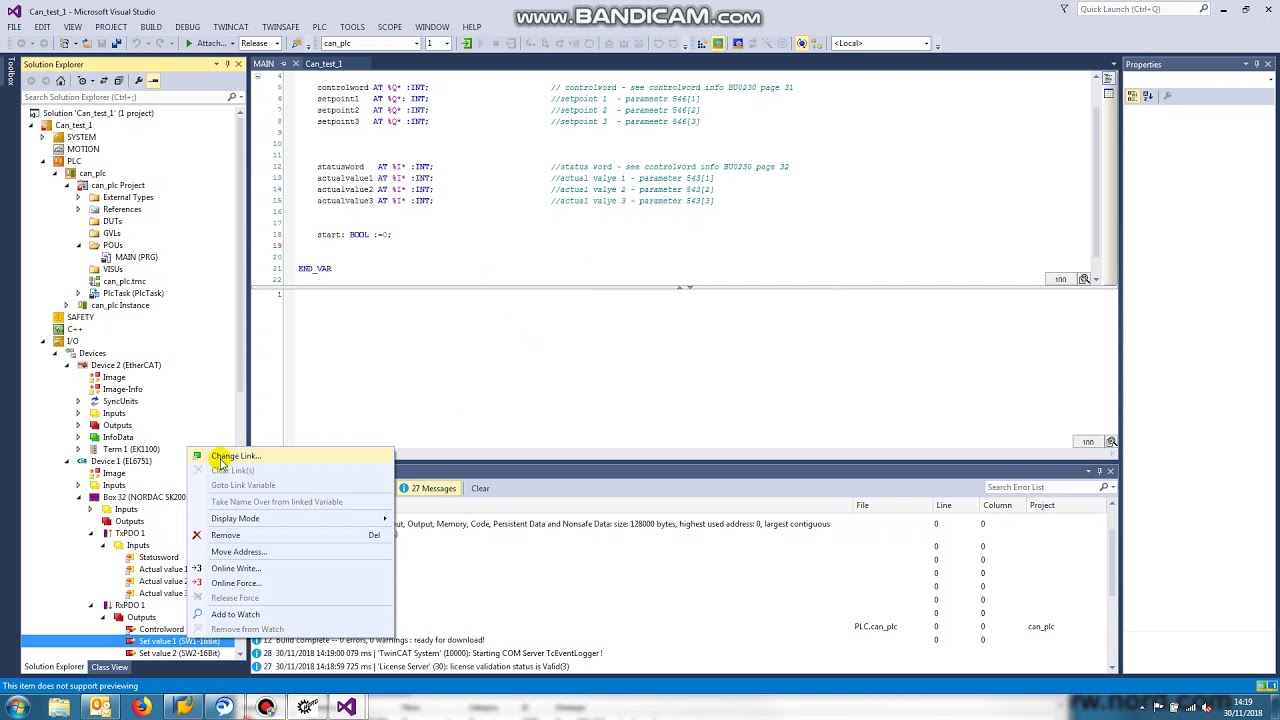The image size is (1280, 720).
Task: Click zoom magnifier icon in declaration editor
Action: coord(1084,279)
